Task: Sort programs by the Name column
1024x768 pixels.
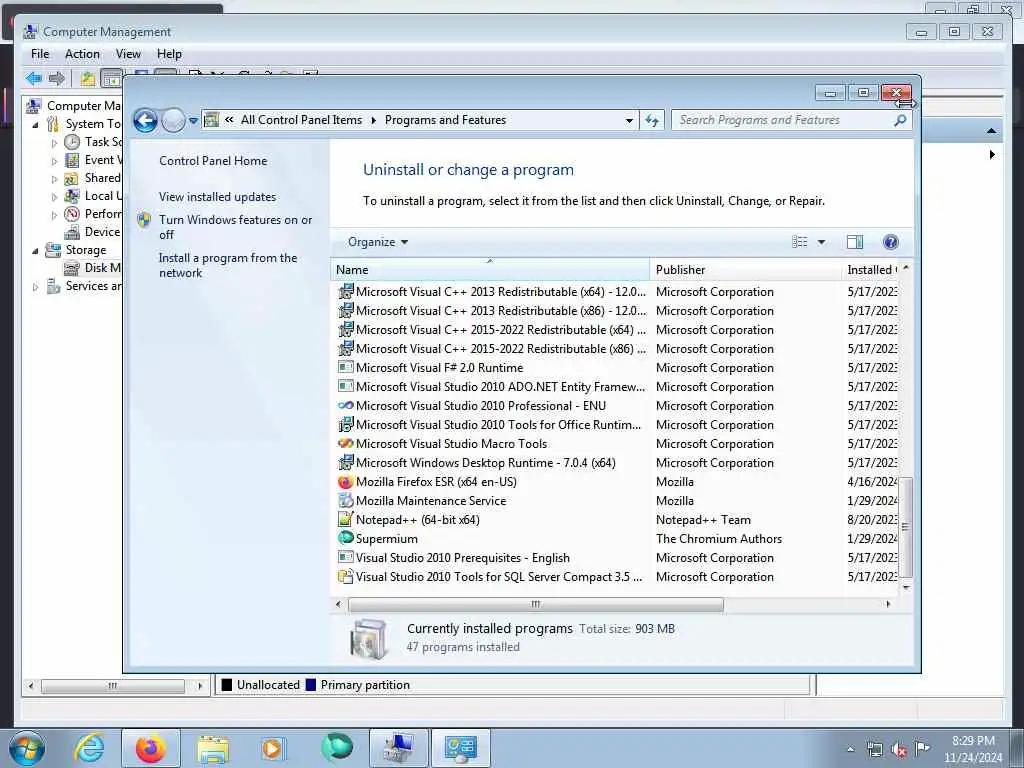Action: [x=490, y=270]
